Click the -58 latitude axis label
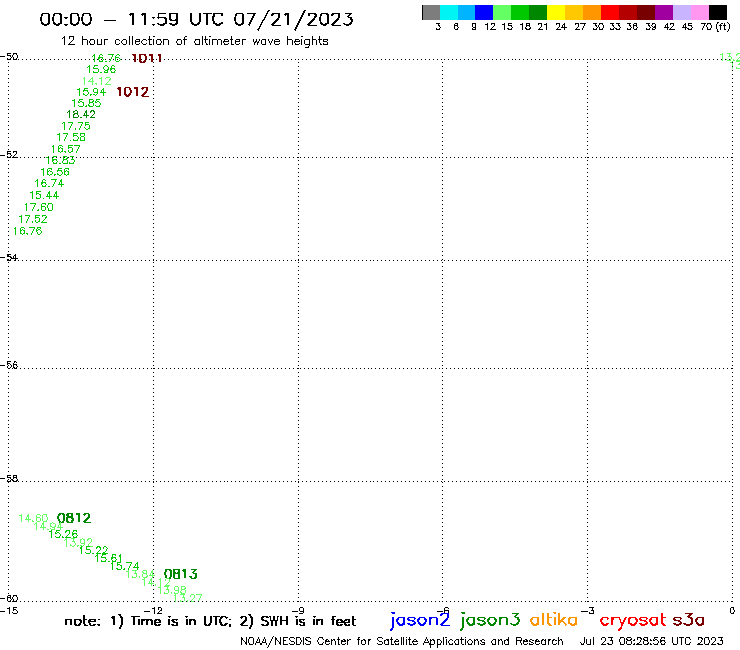The height and width of the screenshot is (650, 740). (9, 479)
